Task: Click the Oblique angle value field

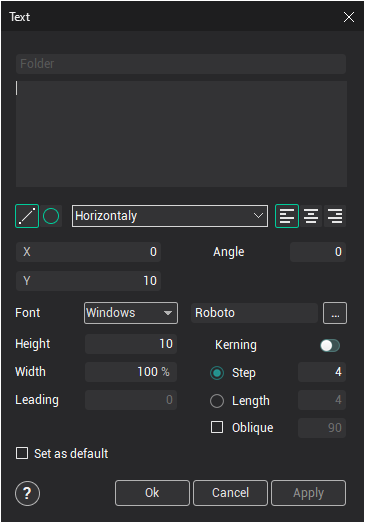Action: (322, 428)
